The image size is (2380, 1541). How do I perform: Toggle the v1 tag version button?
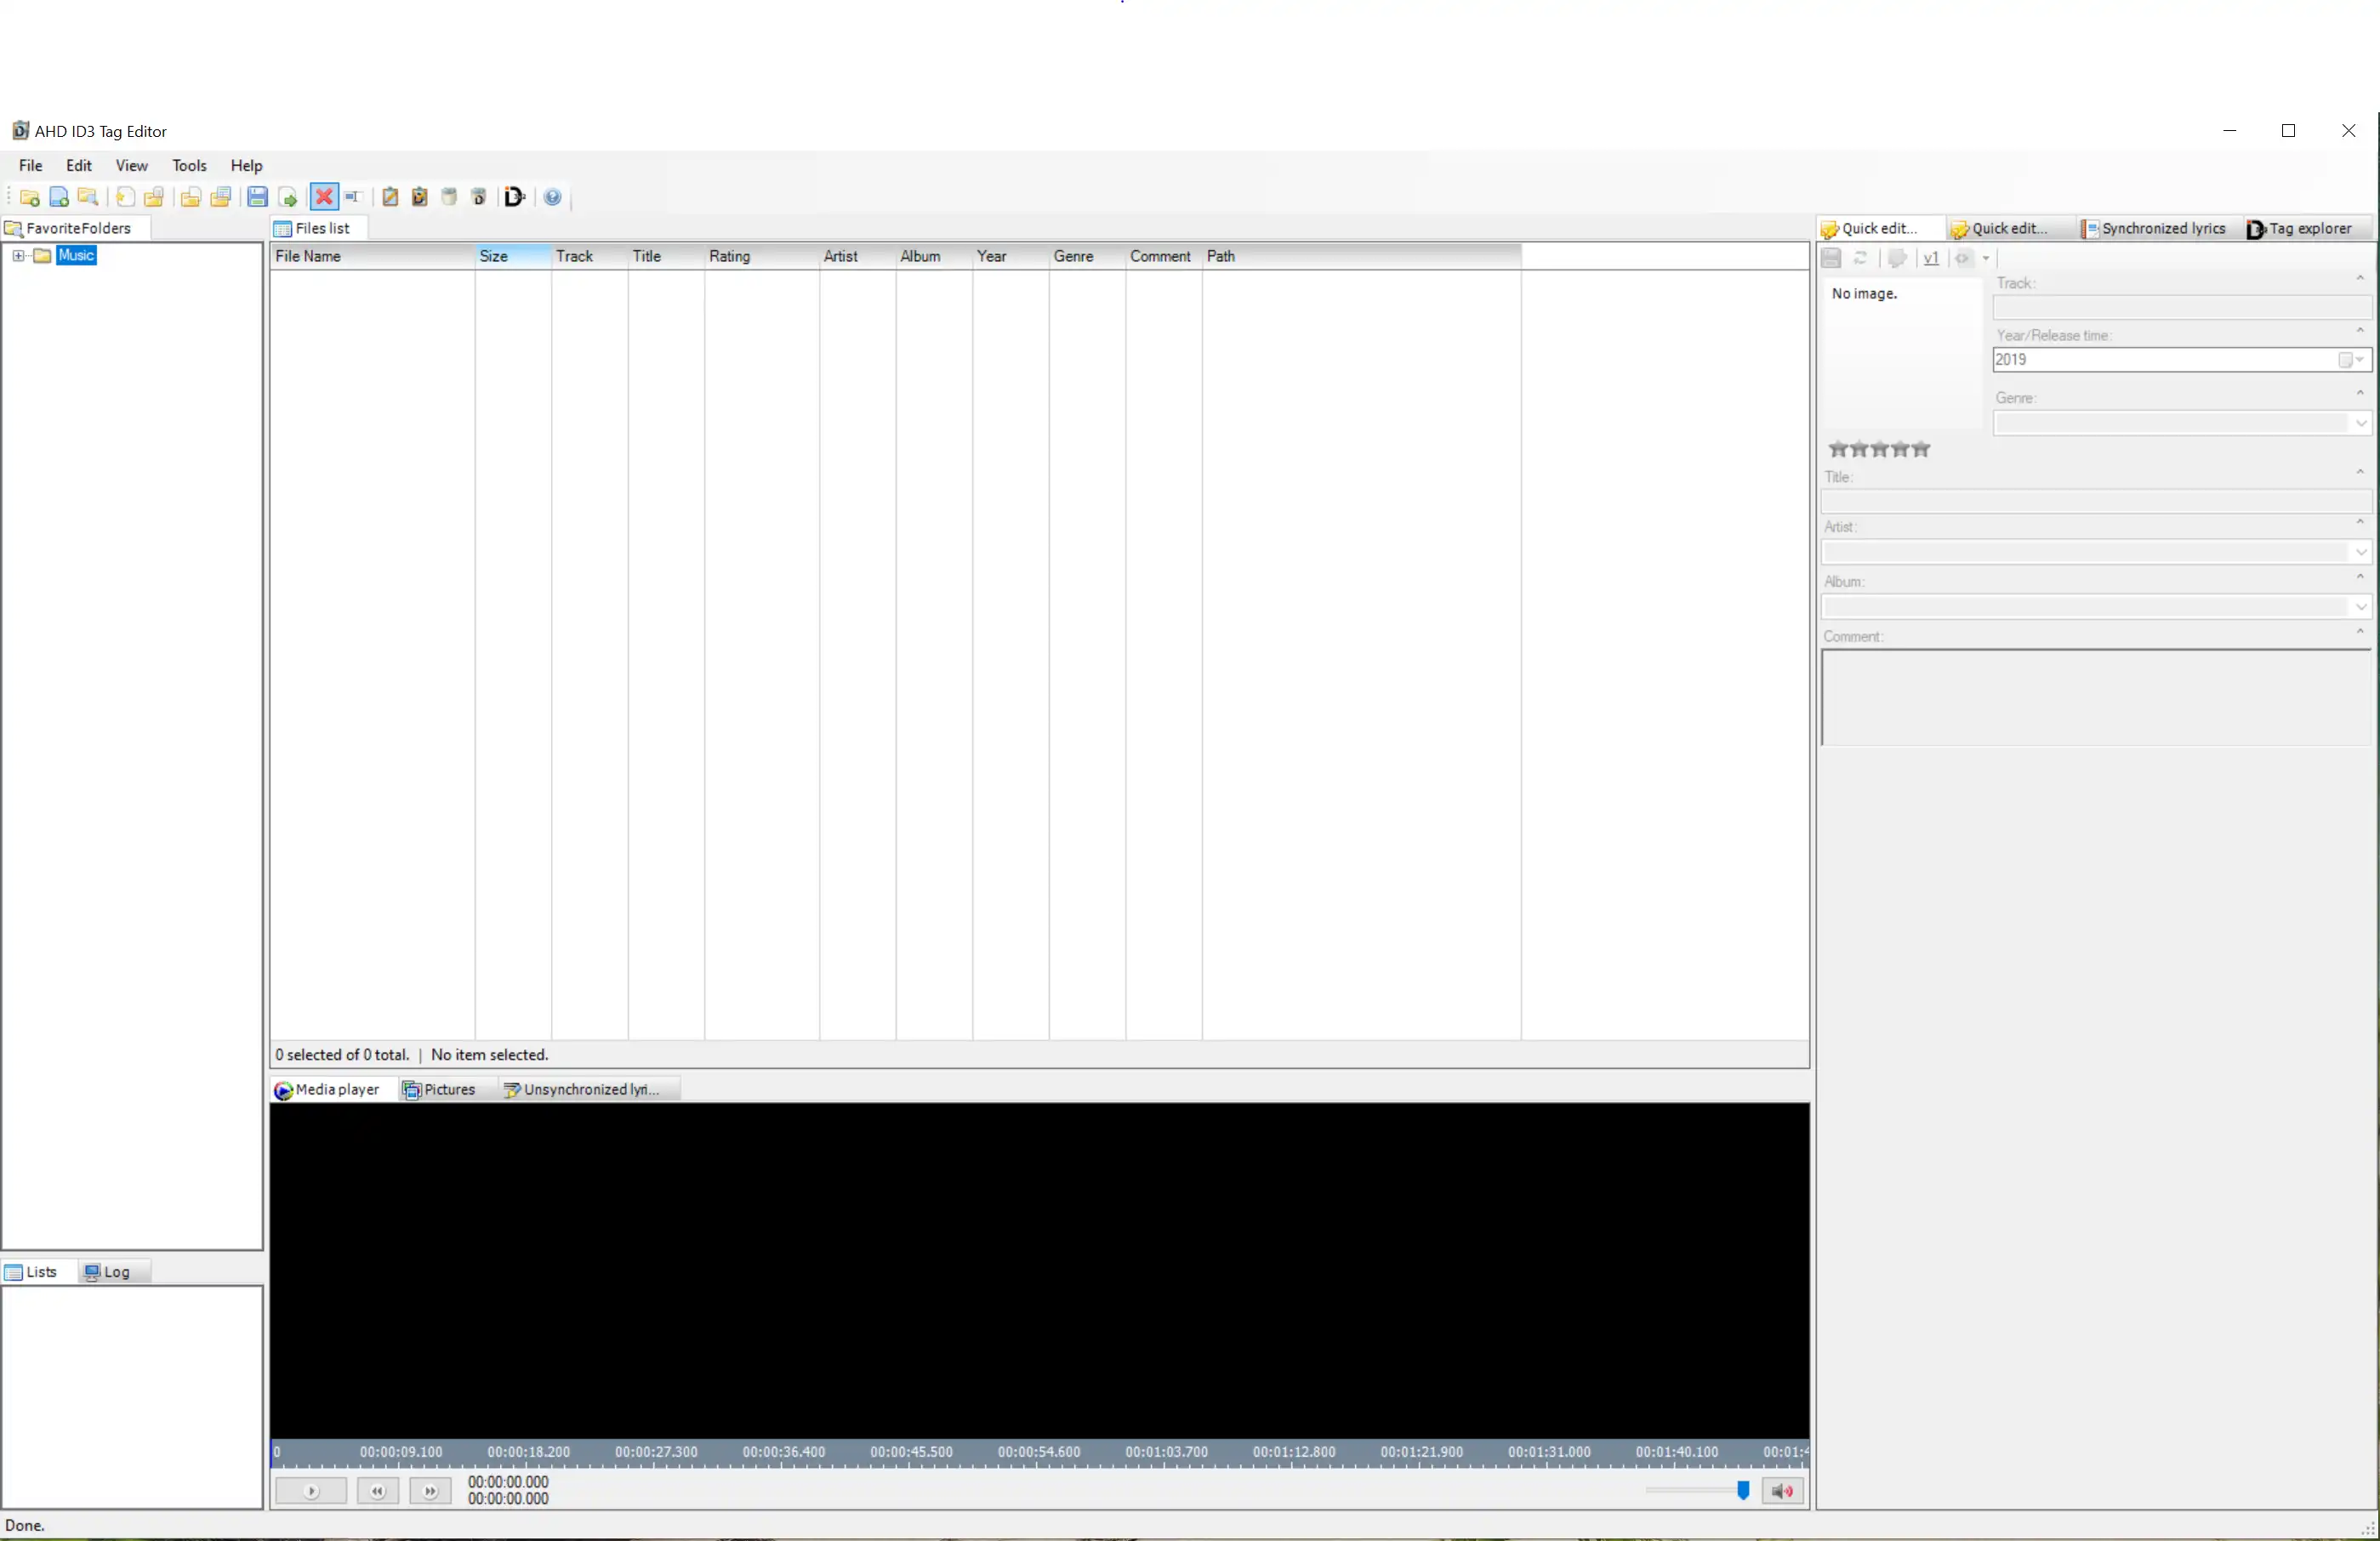[x=1930, y=258]
